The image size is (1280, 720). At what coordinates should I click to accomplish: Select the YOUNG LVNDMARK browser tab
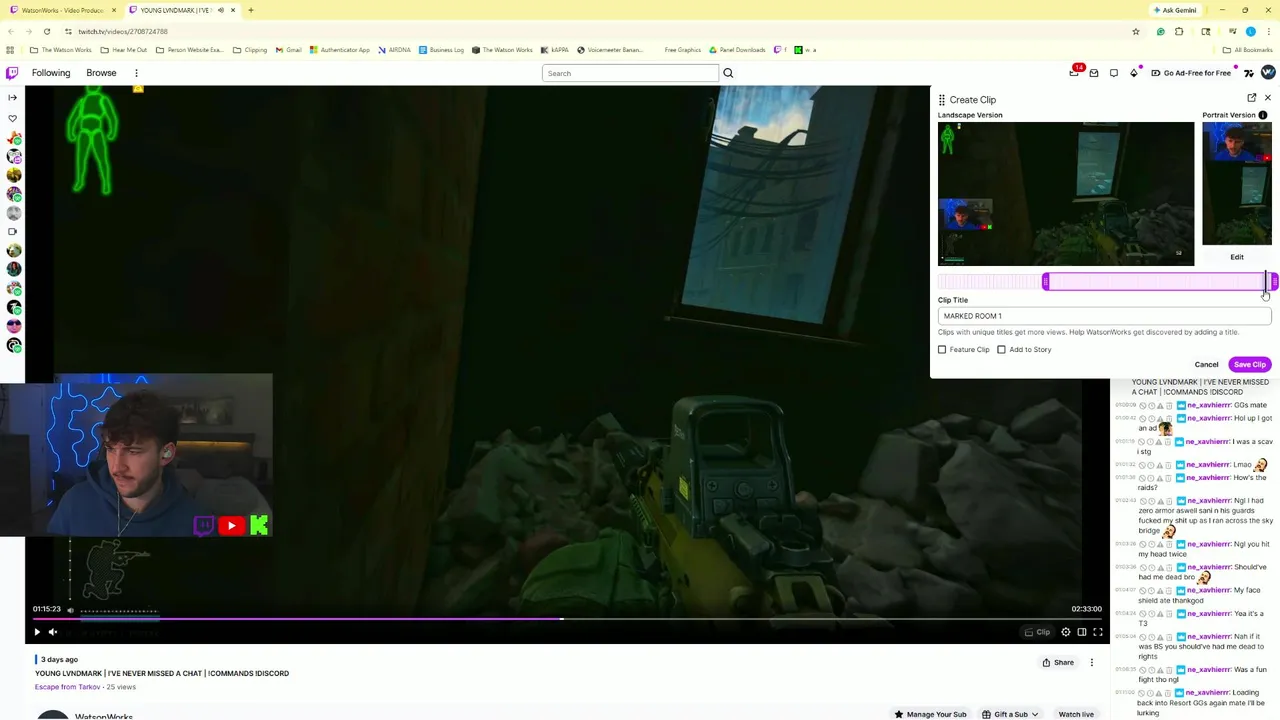coord(180,10)
